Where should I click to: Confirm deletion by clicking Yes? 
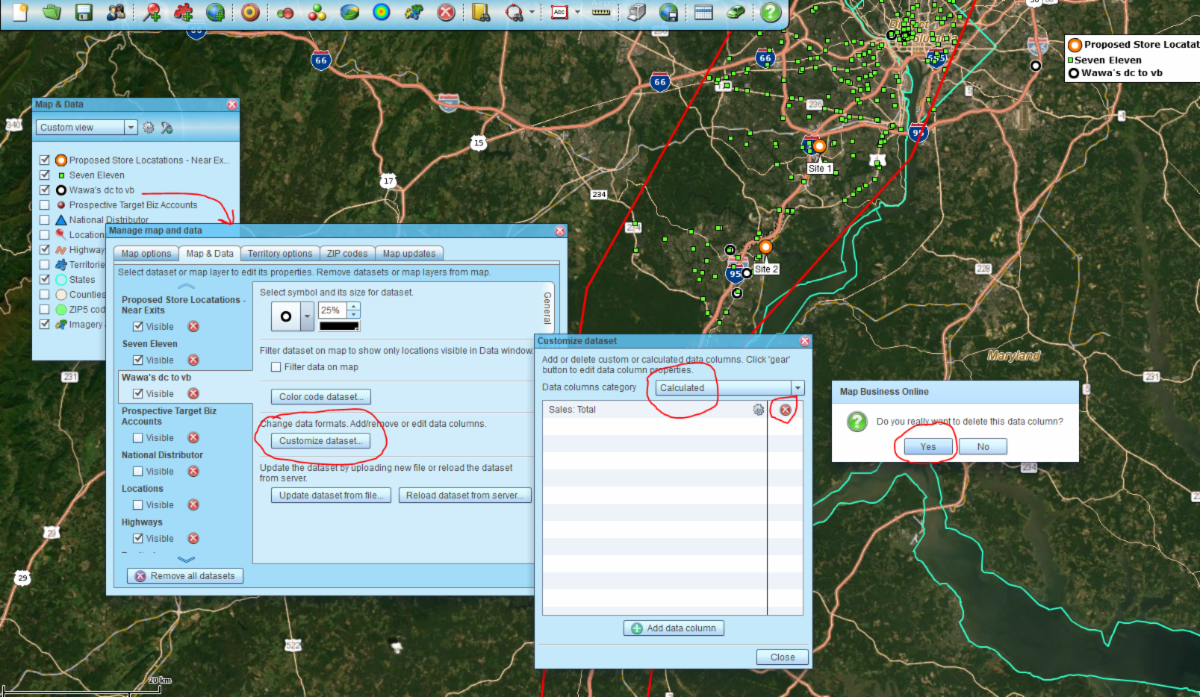click(927, 447)
